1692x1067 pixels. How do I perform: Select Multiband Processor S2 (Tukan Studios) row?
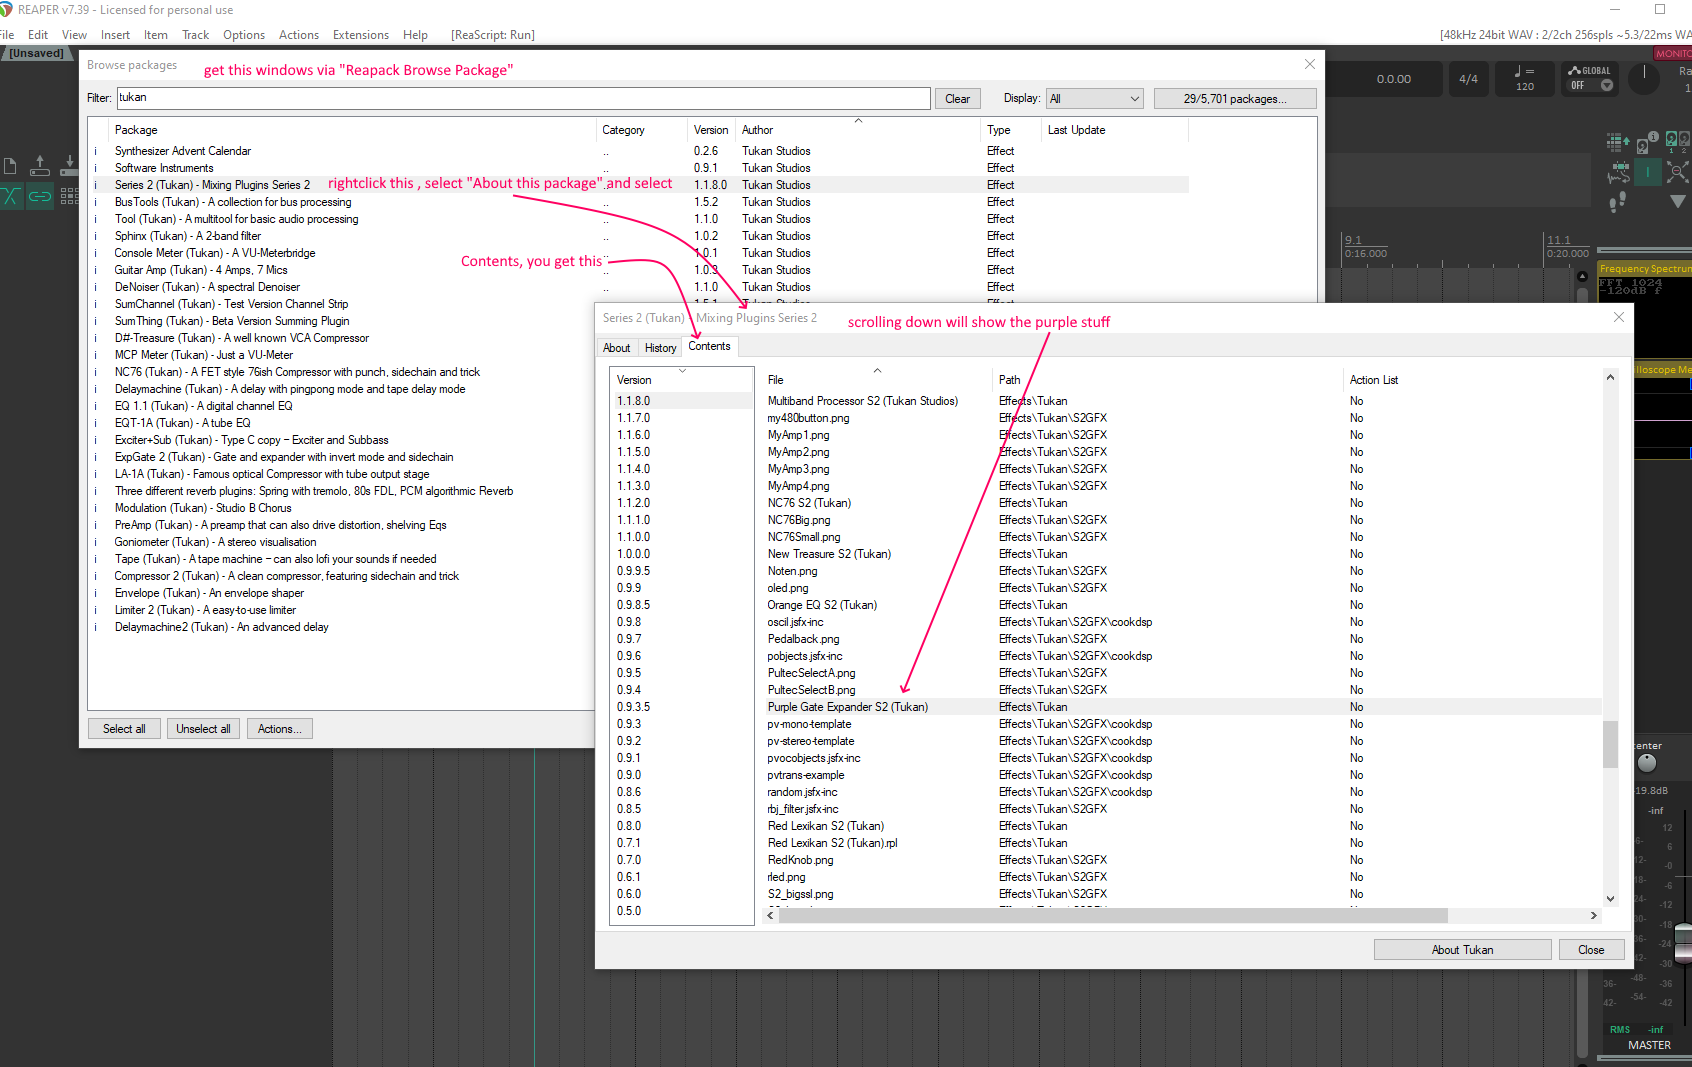click(1183, 401)
